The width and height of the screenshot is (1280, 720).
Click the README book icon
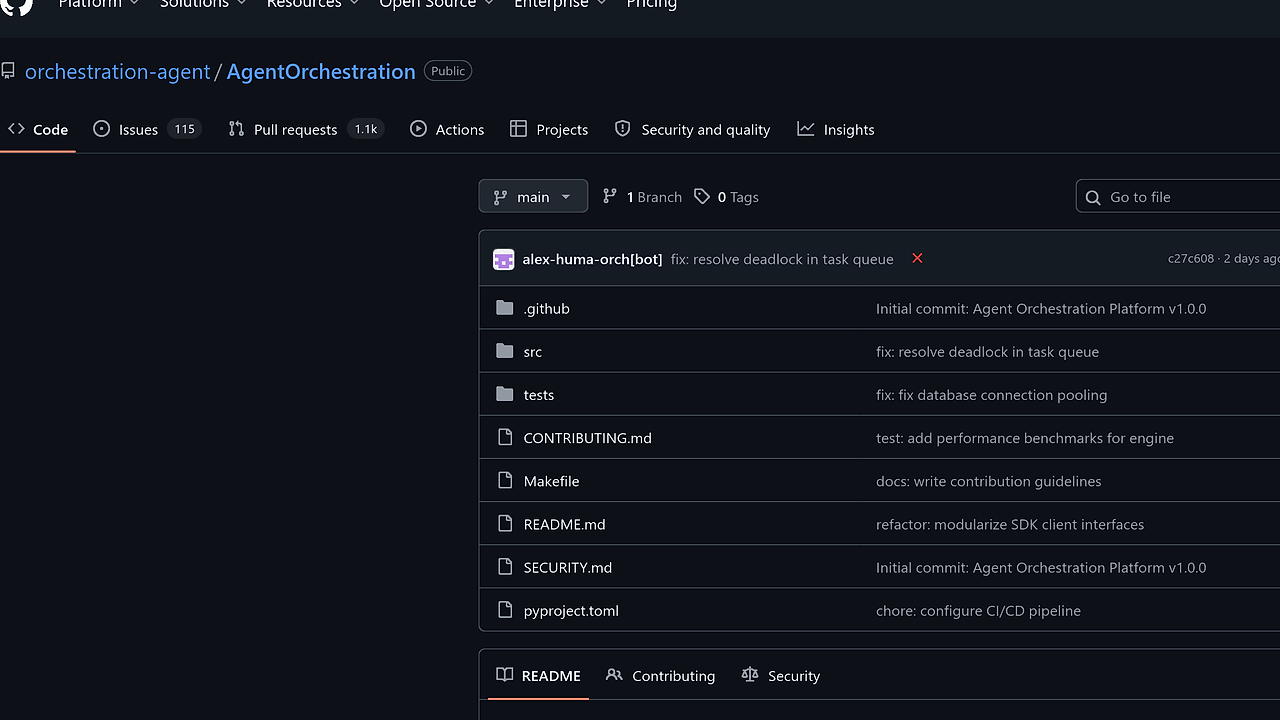[505, 675]
